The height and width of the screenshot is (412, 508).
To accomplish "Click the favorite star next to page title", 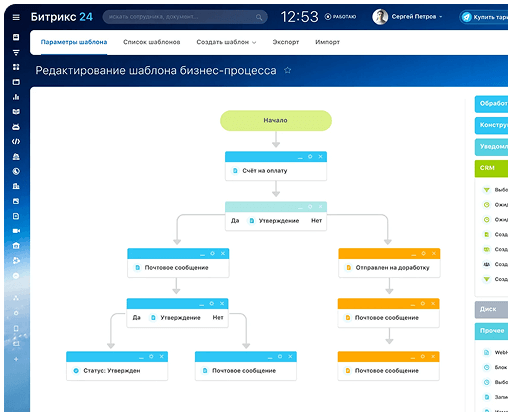I will (287, 70).
